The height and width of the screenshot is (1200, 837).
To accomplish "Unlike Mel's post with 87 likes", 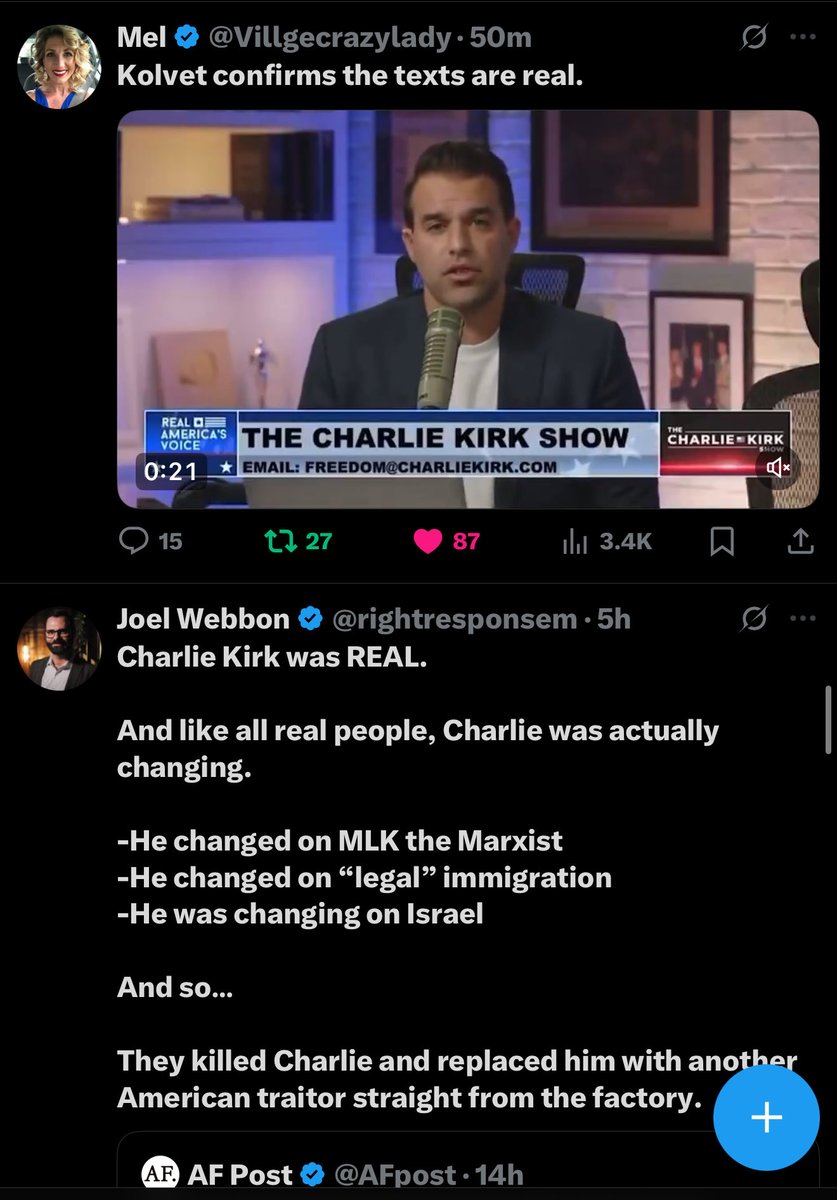I will tap(446, 541).
